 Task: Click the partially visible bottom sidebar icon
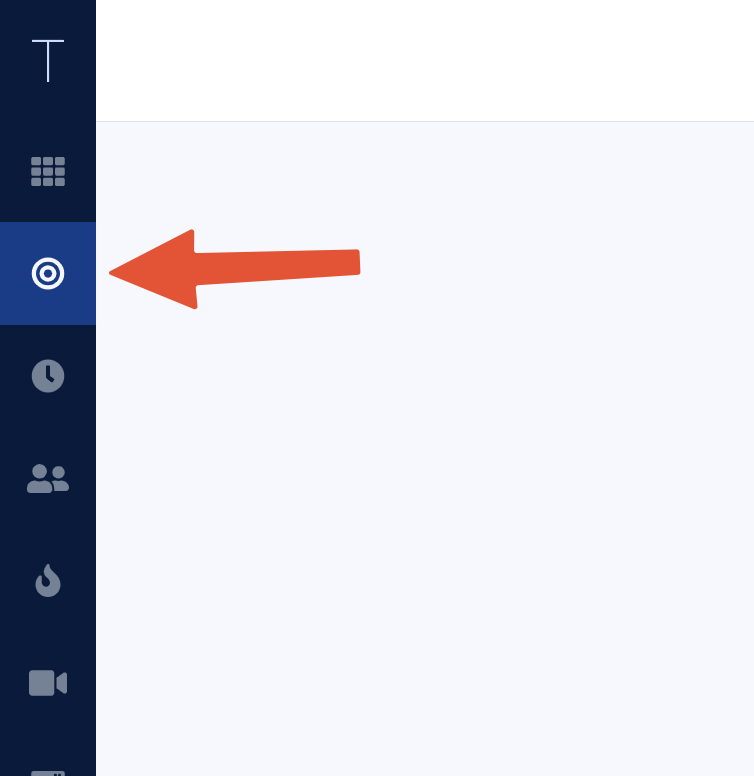point(48,773)
